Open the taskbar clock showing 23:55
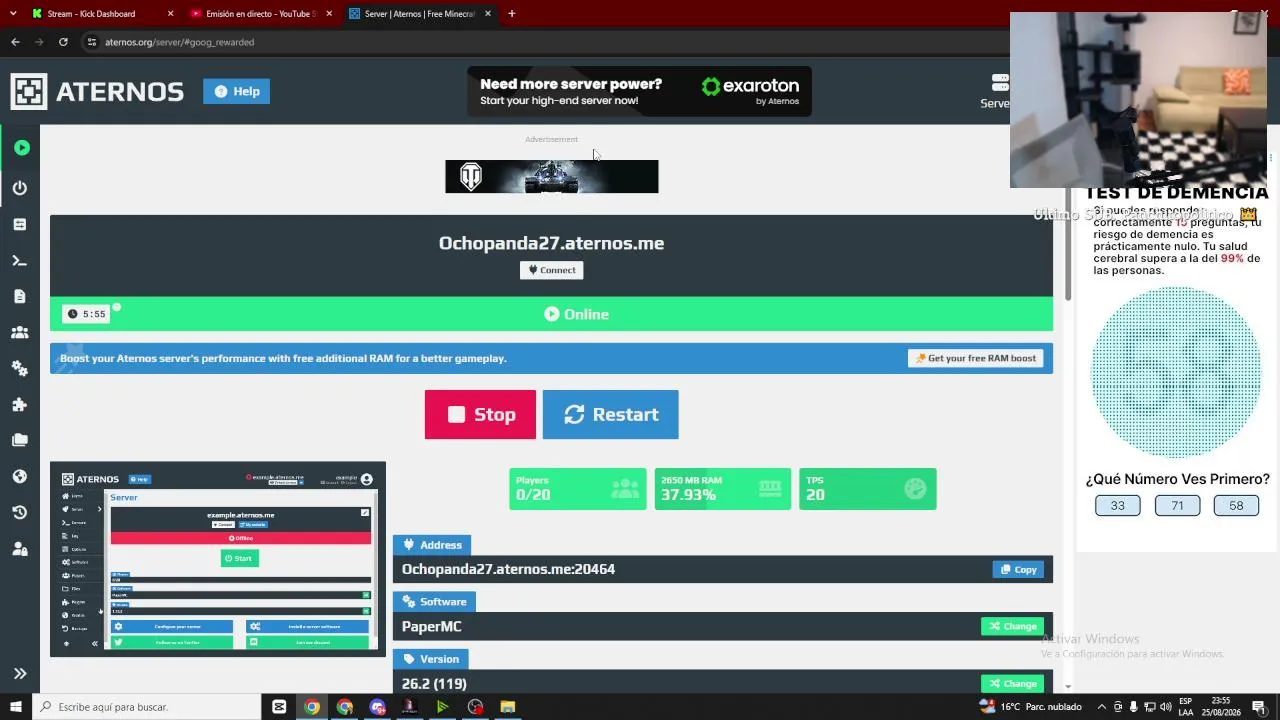The width and height of the screenshot is (1280, 720). click(x=1224, y=707)
